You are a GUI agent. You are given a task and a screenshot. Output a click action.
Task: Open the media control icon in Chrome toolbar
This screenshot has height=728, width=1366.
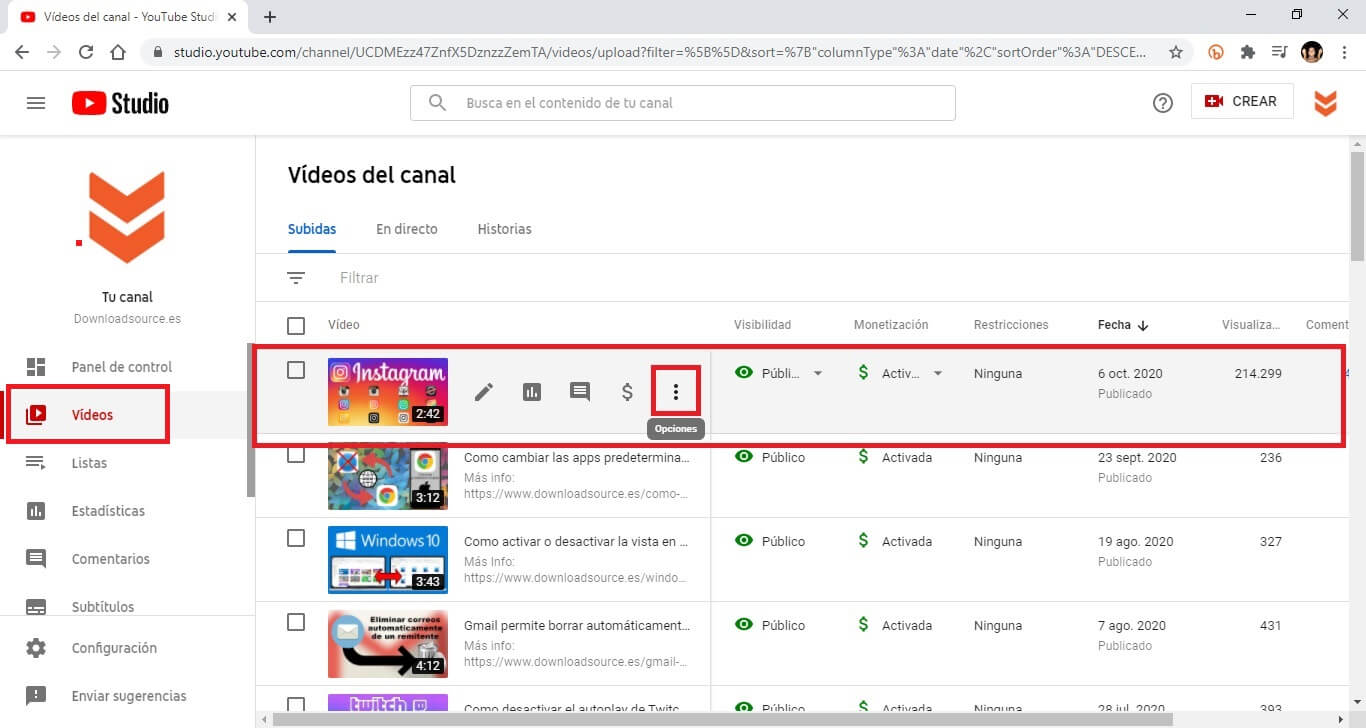1280,52
